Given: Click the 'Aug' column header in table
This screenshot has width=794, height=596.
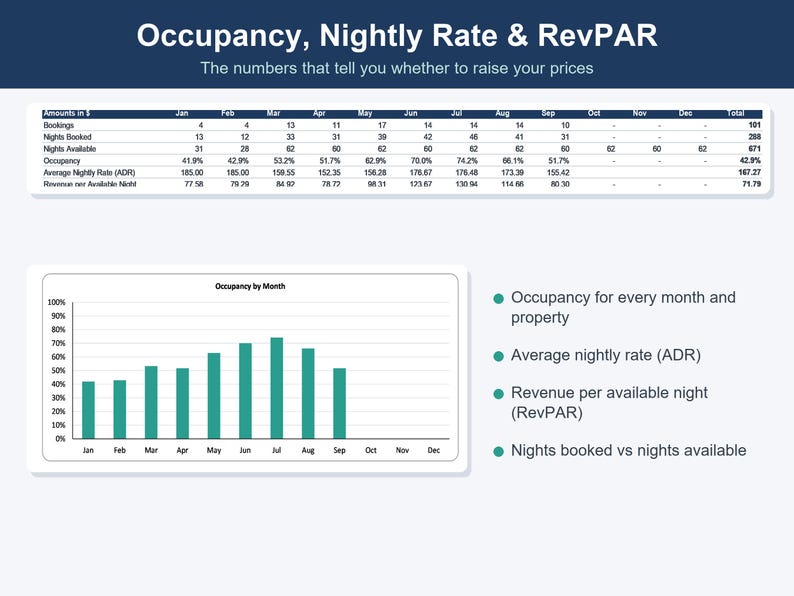Looking at the screenshot, I should (x=502, y=113).
